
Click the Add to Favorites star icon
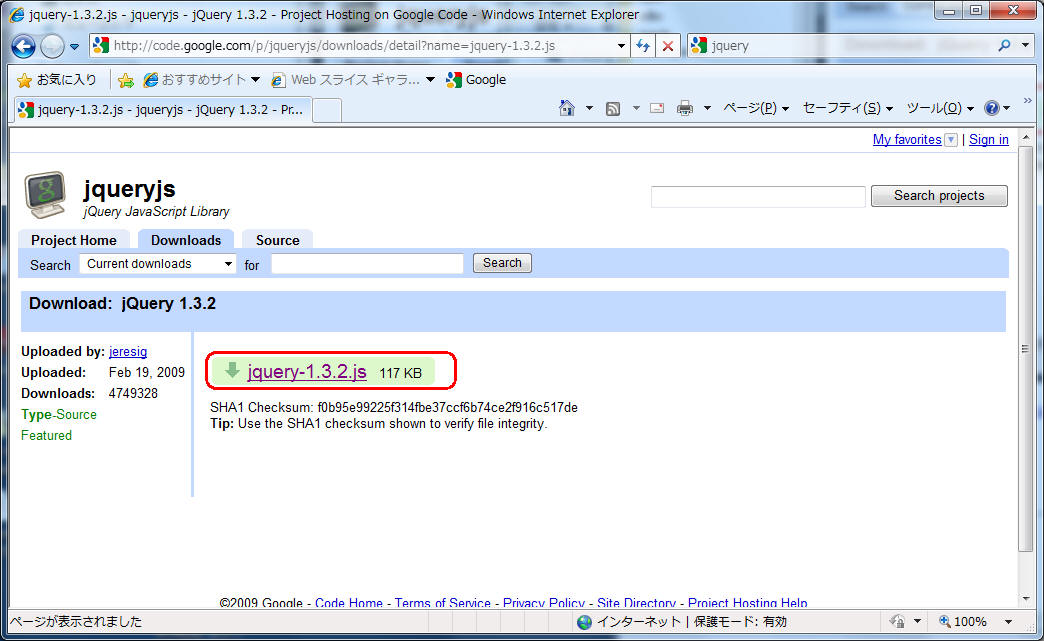point(126,80)
